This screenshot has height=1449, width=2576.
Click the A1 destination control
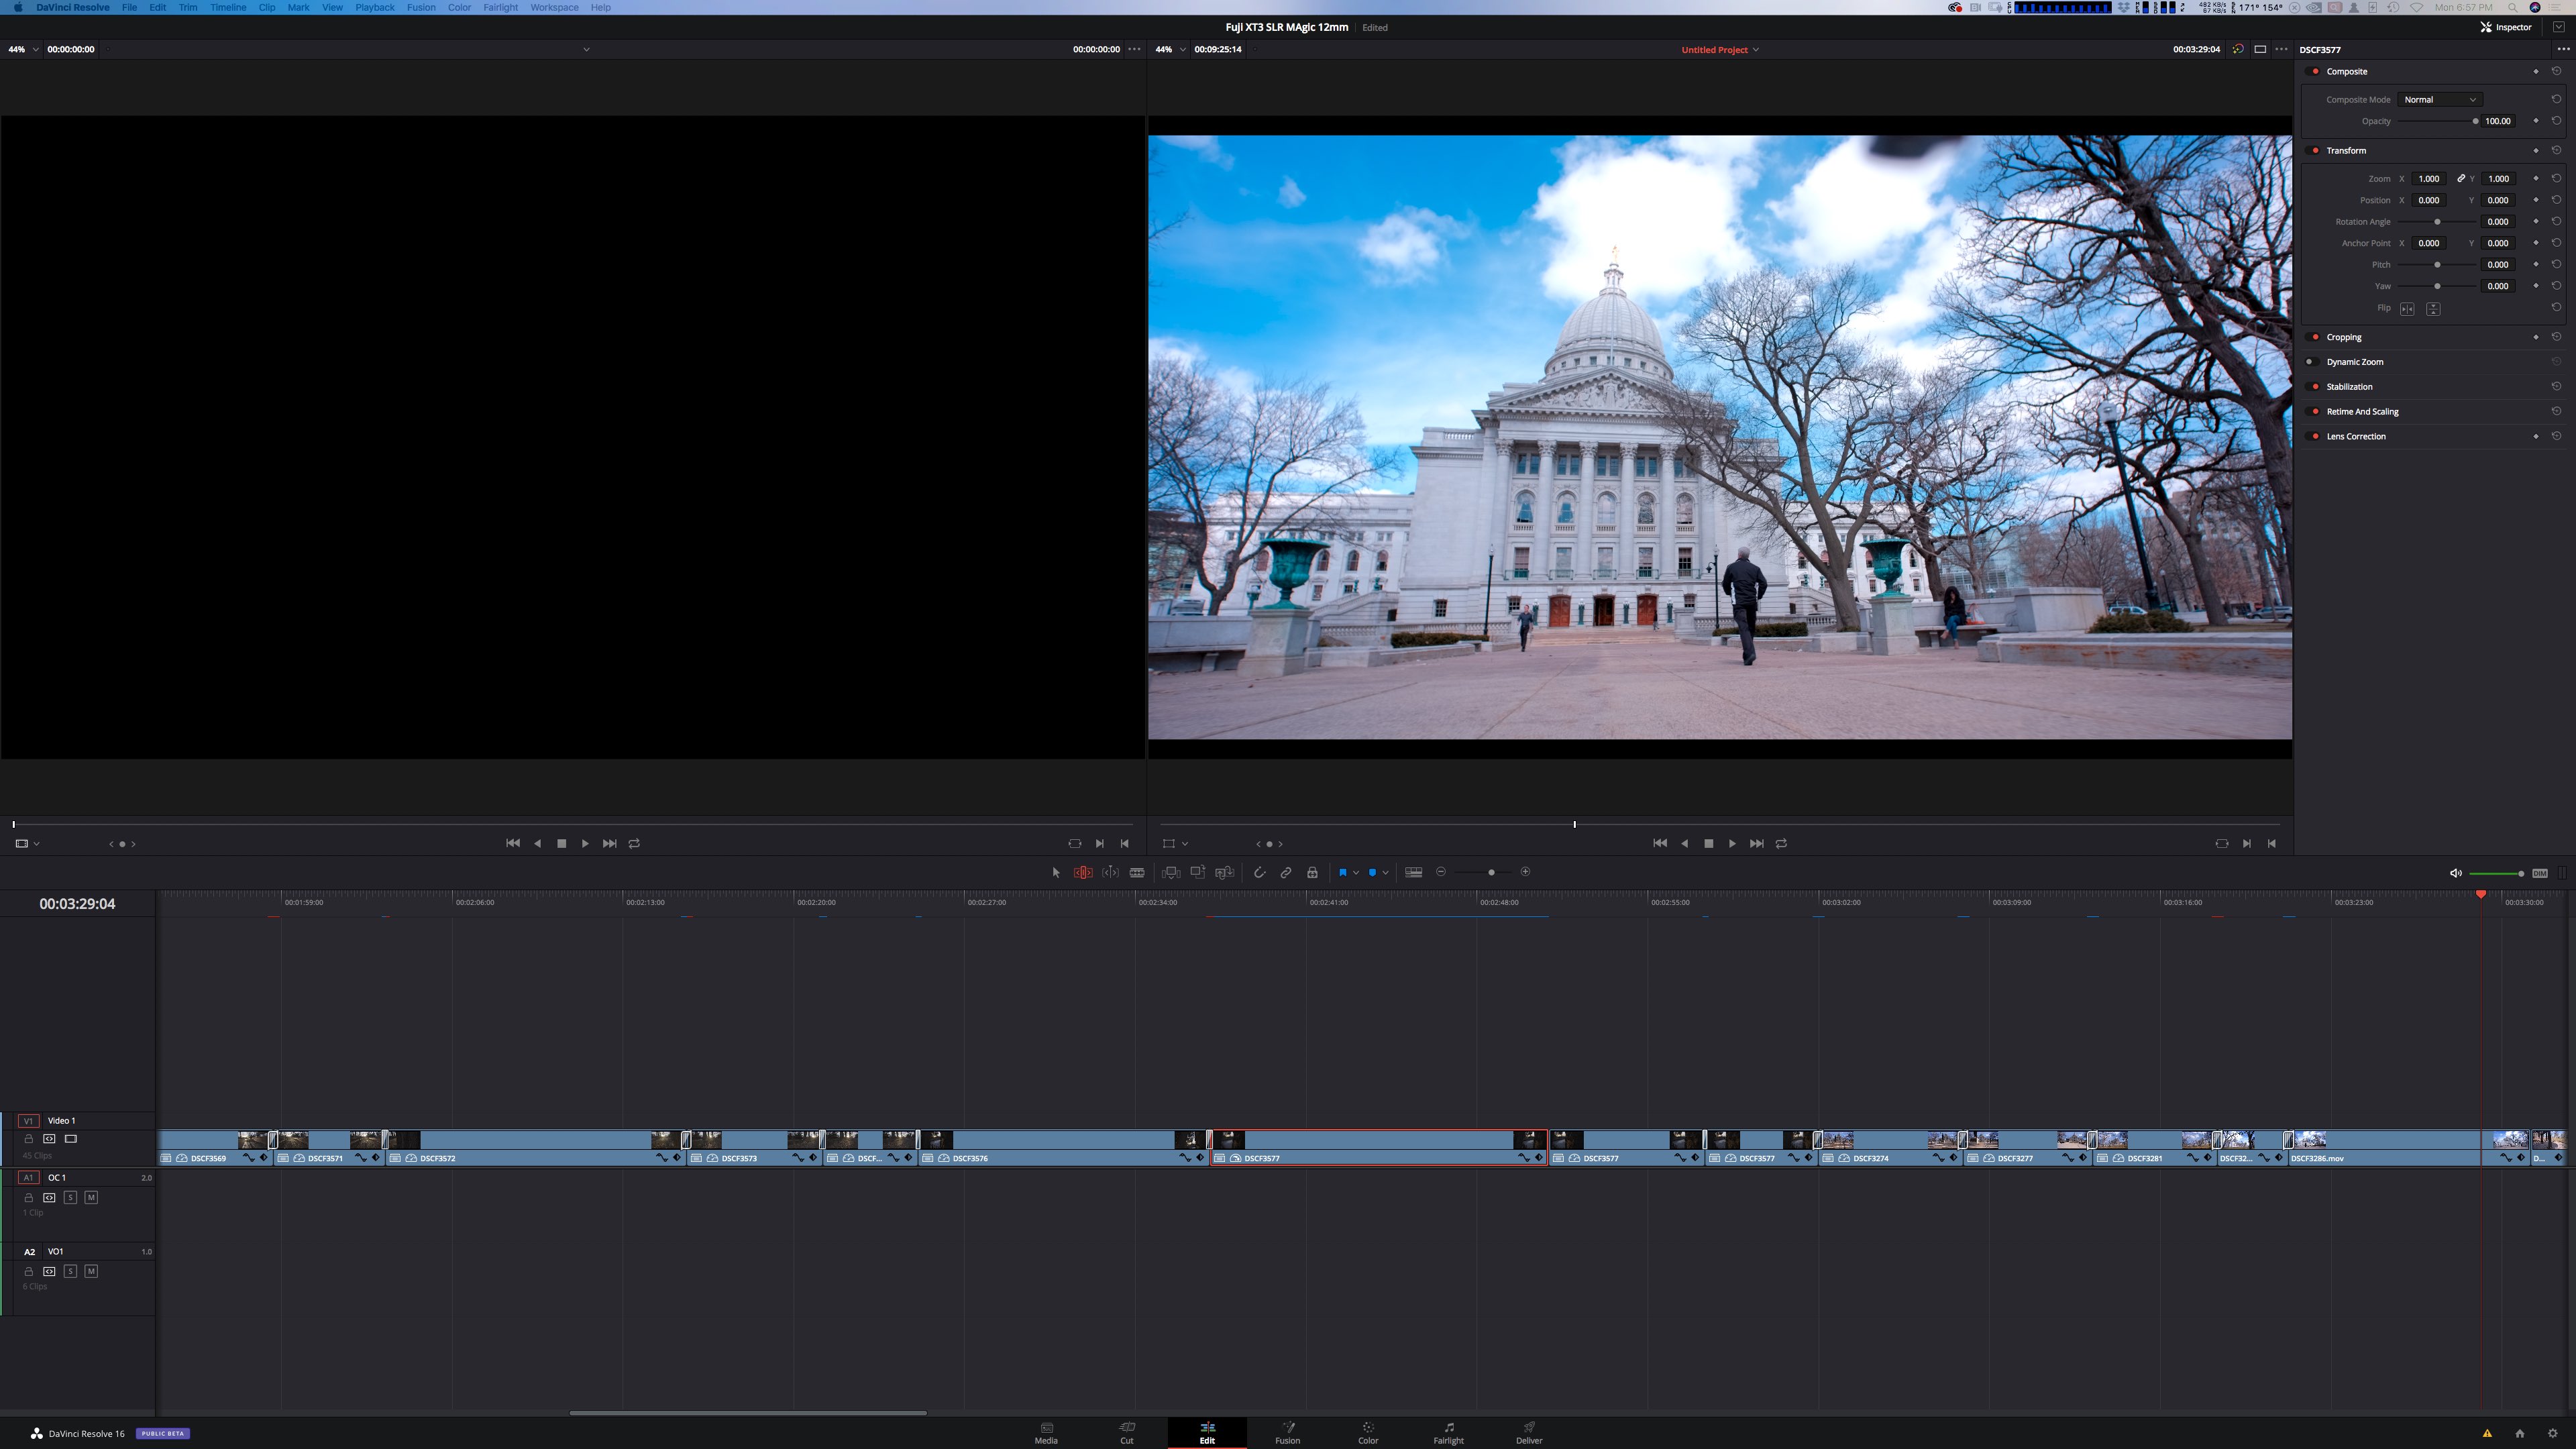28,1177
